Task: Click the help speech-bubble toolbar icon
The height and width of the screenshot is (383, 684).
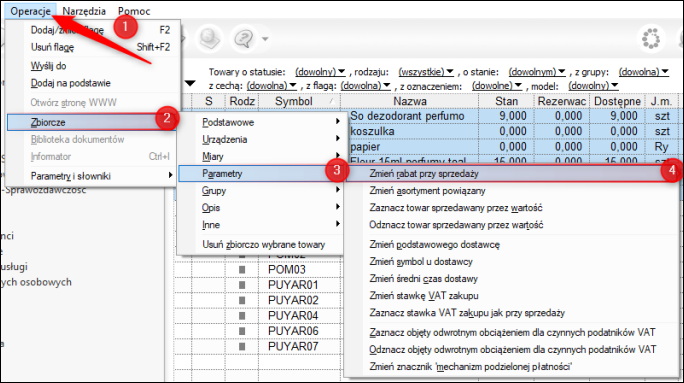Action: pos(243,39)
